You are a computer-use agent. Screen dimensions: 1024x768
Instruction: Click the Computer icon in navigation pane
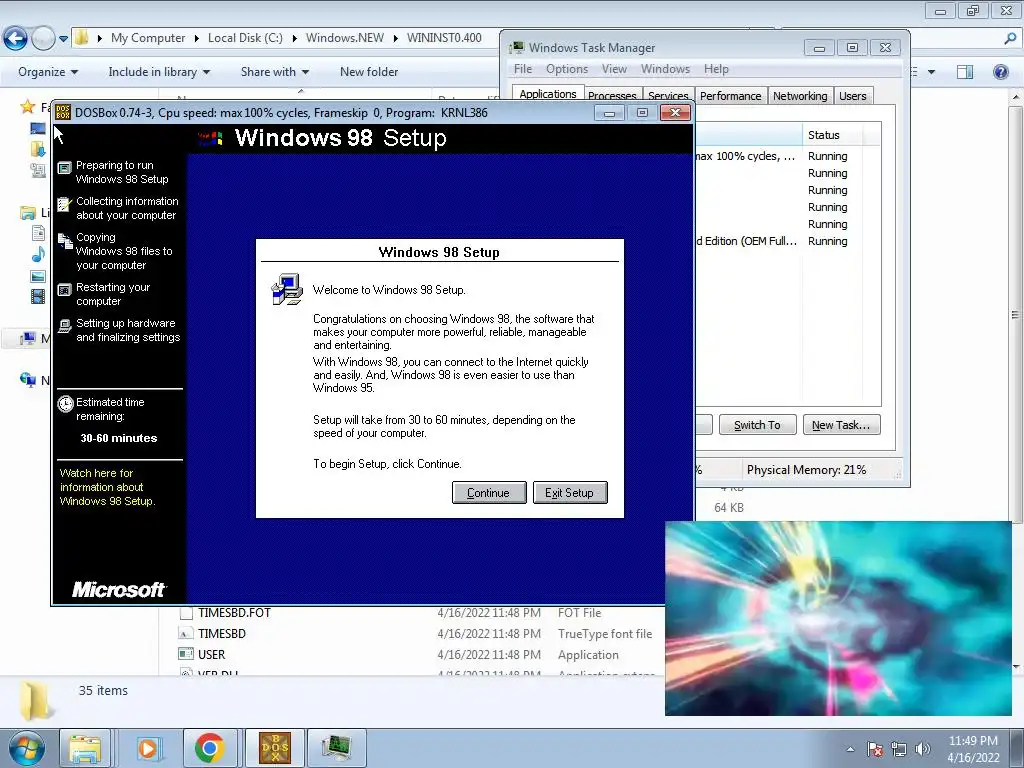pyautogui.click(x=27, y=338)
